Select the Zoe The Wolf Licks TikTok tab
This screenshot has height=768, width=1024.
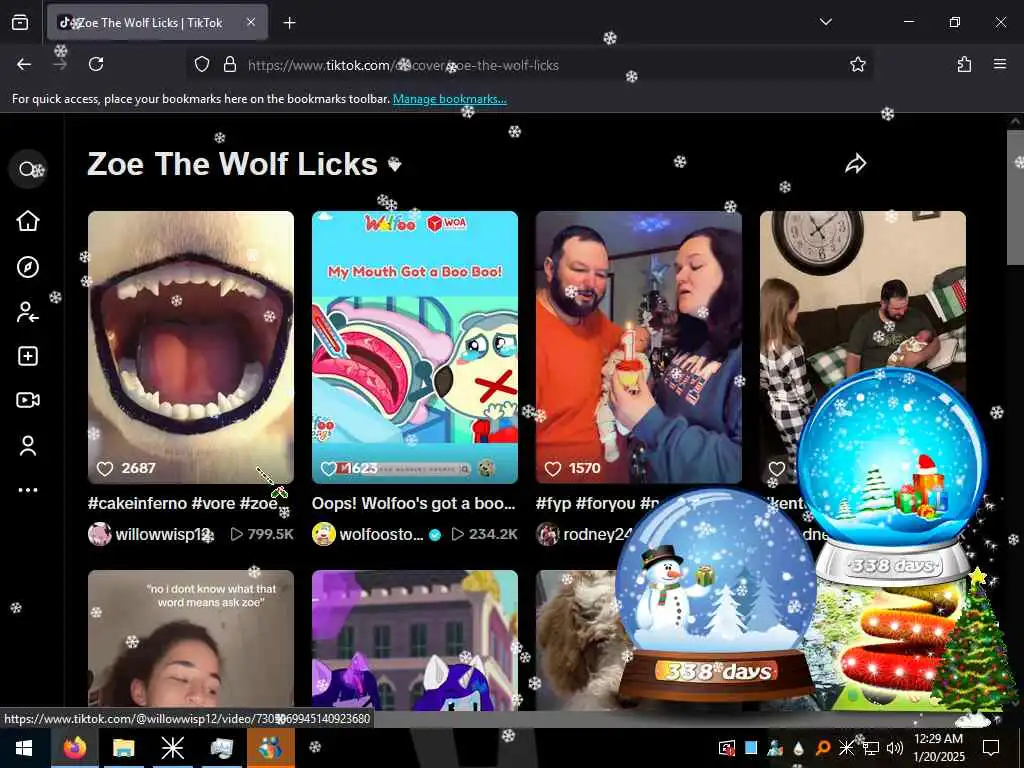tap(157, 22)
